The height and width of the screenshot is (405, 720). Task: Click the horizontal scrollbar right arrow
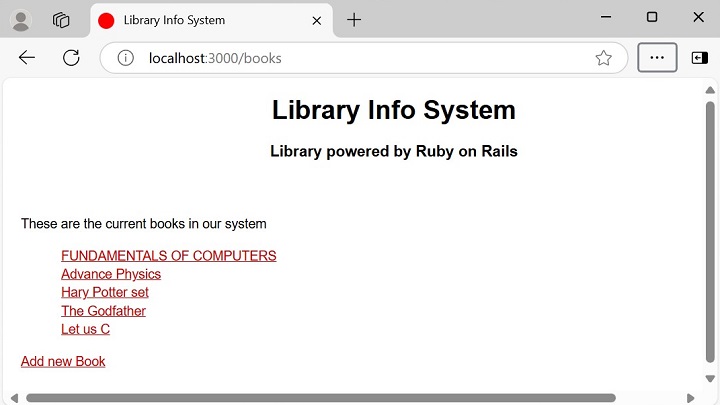691,398
